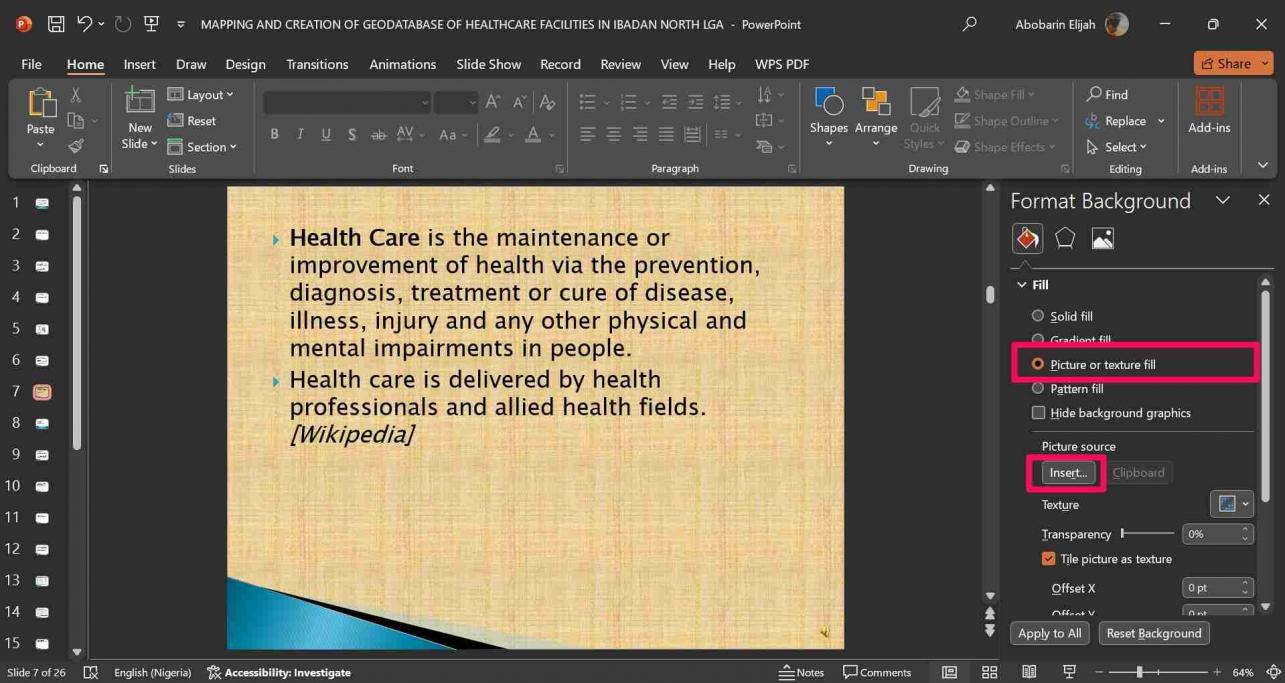
Task: Toggle Italic formatting
Action: [x=300, y=134]
